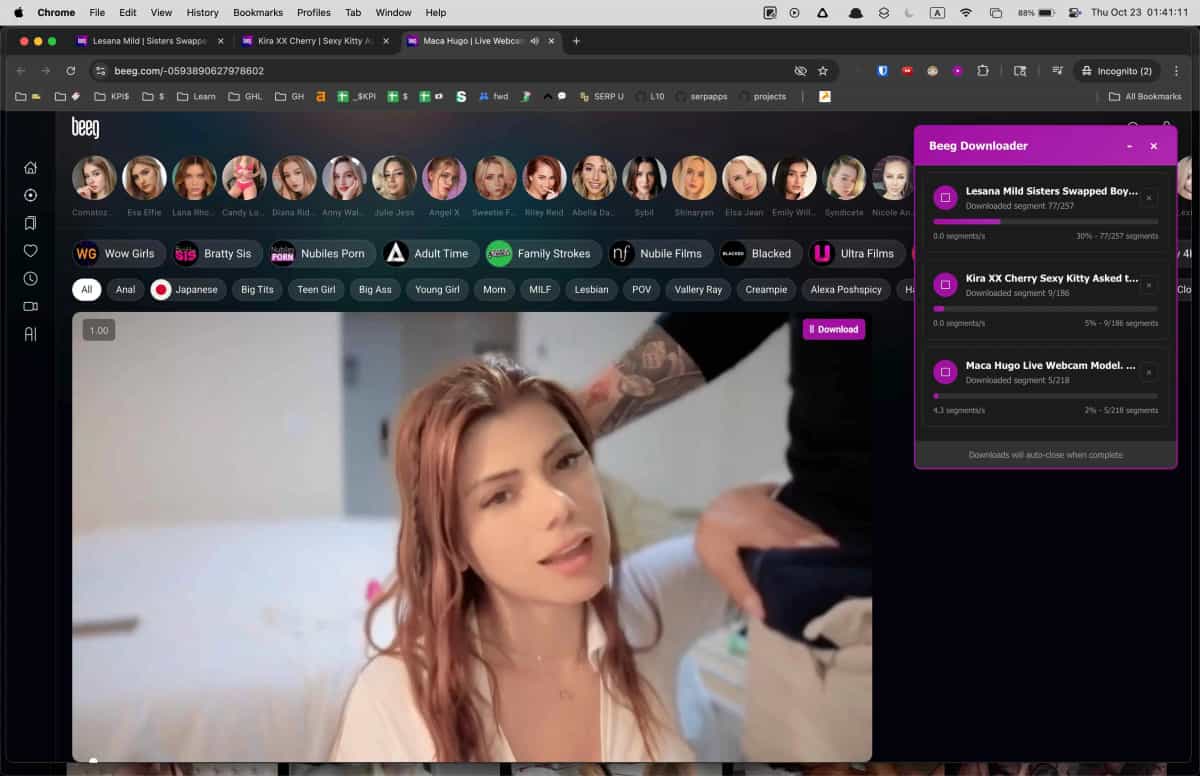Screen dimensions: 1200x776
Task: Open the History clock icon in sidebar
Action: [x=30, y=279]
